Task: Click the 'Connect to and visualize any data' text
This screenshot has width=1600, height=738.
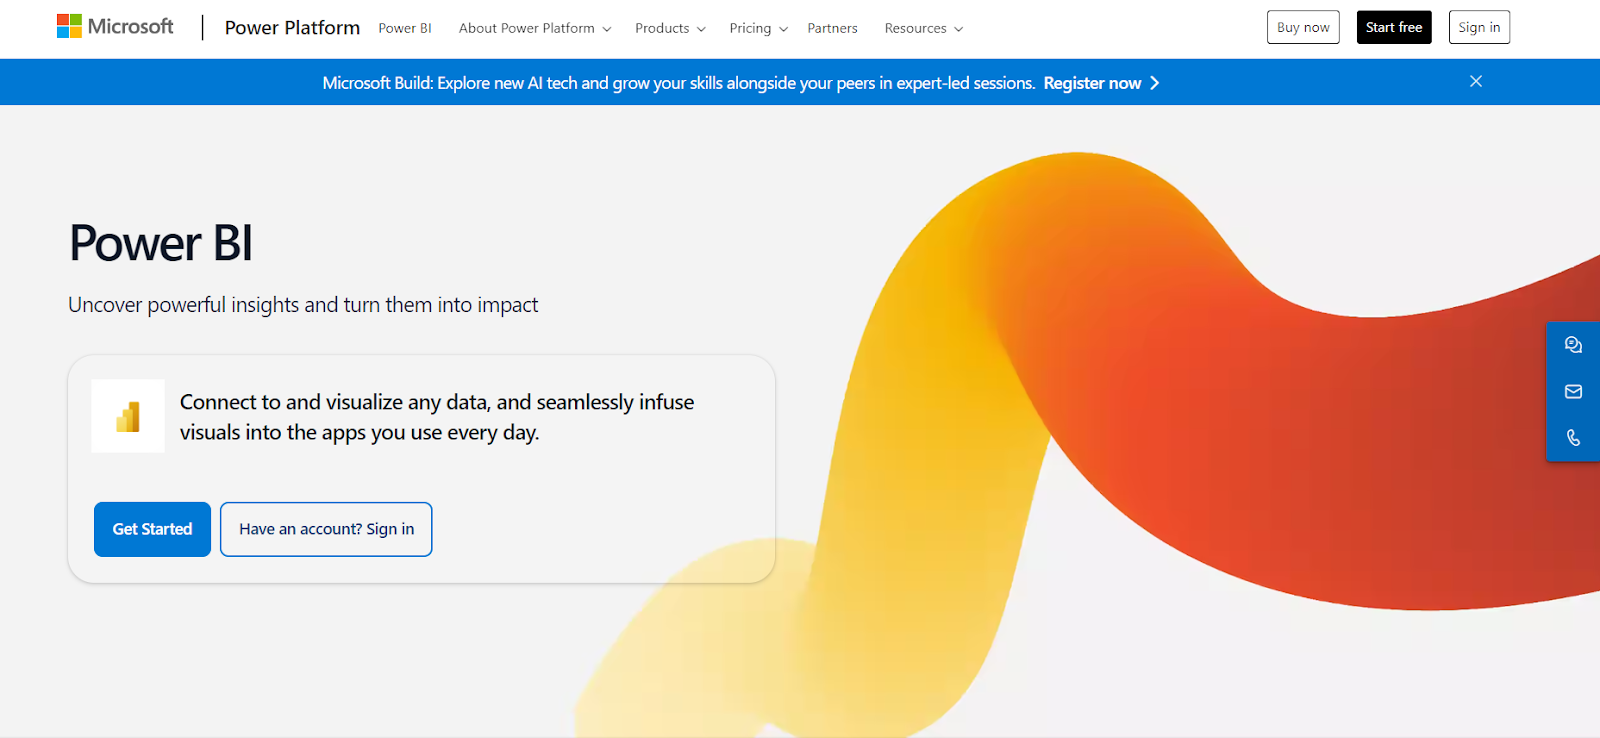Action: 437,417
